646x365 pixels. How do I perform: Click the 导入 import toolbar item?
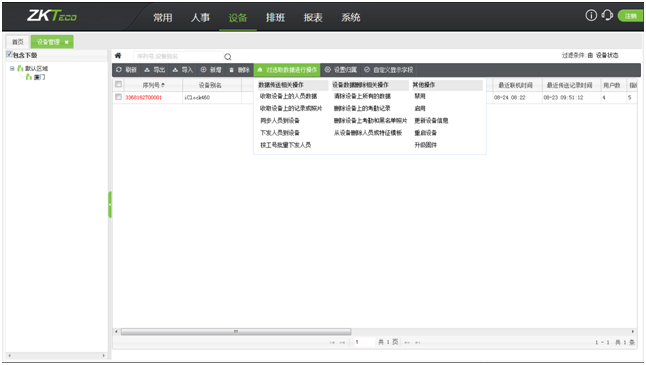[183, 70]
